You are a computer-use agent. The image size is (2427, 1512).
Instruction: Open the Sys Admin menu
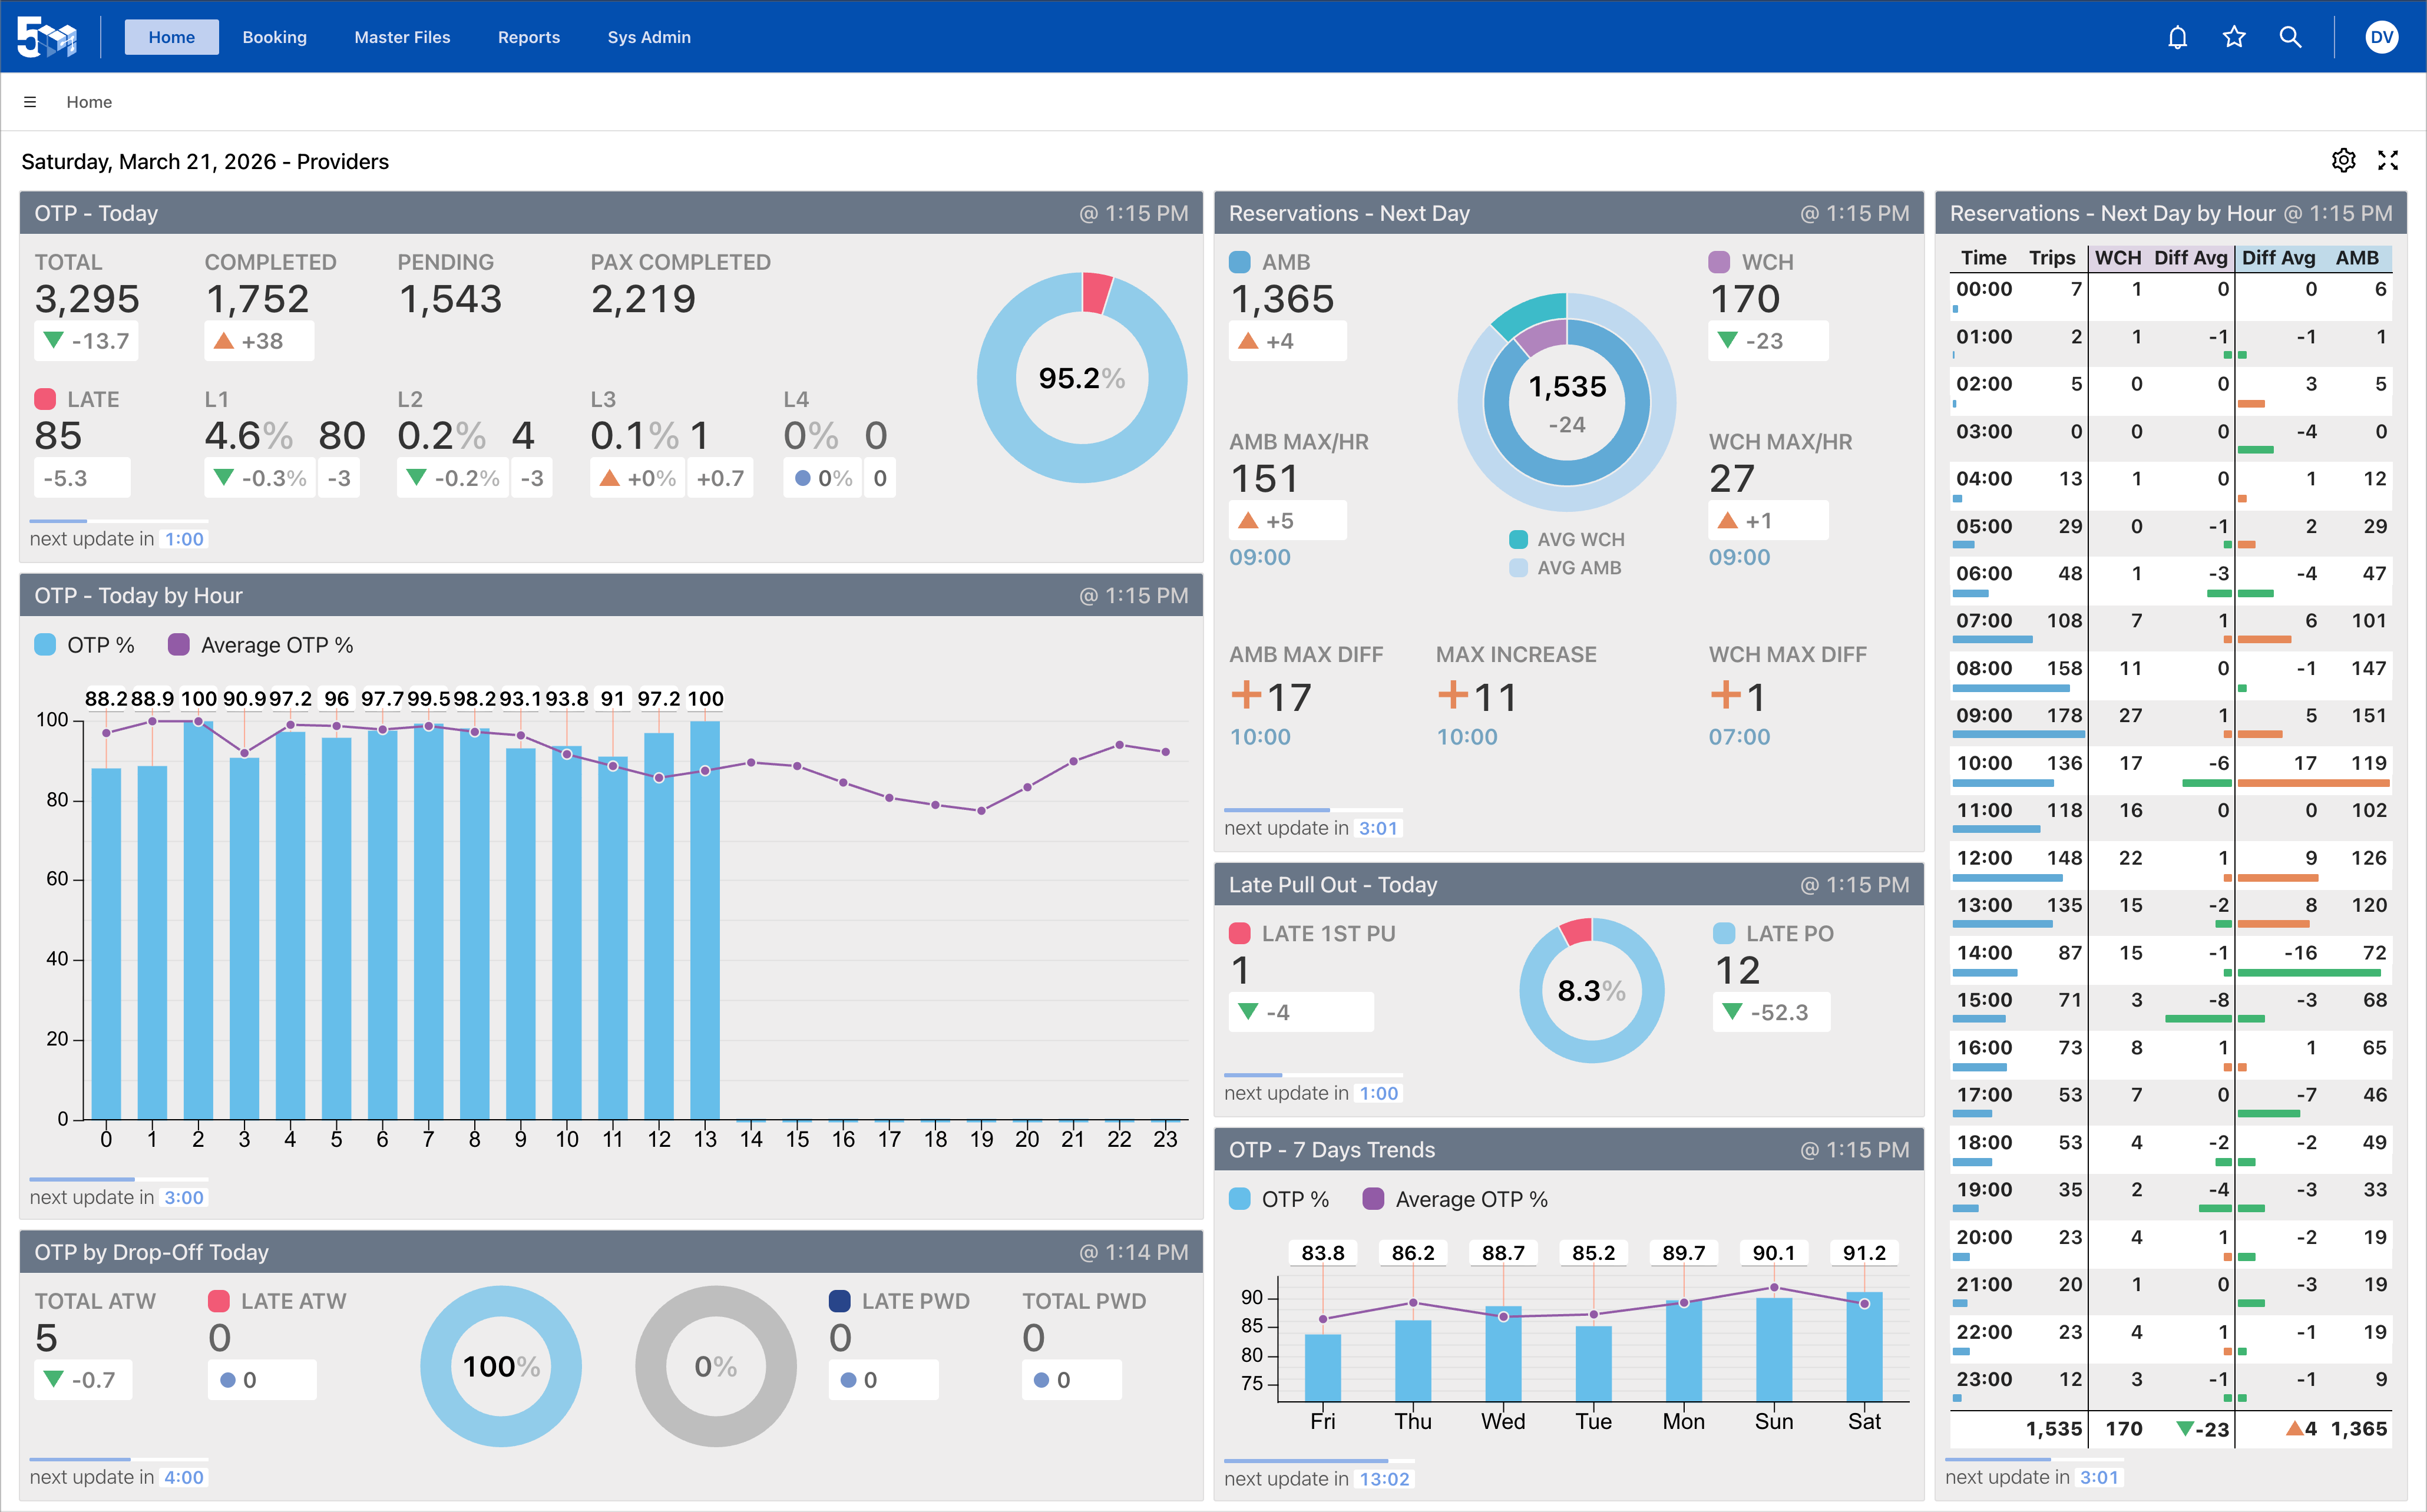[x=649, y=37]
